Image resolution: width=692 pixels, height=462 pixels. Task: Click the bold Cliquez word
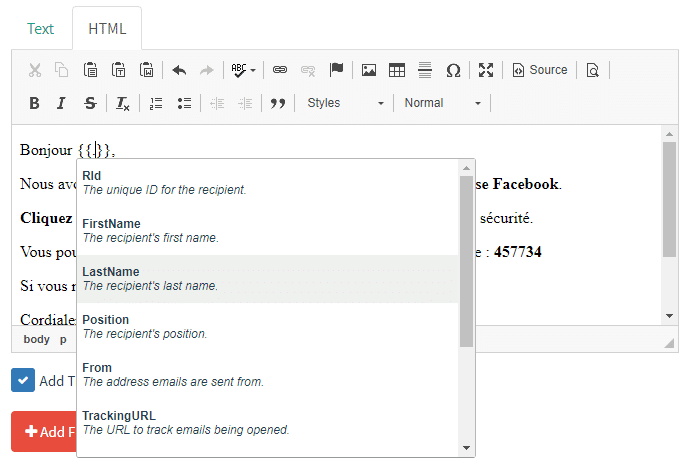[x=46, y=218]
